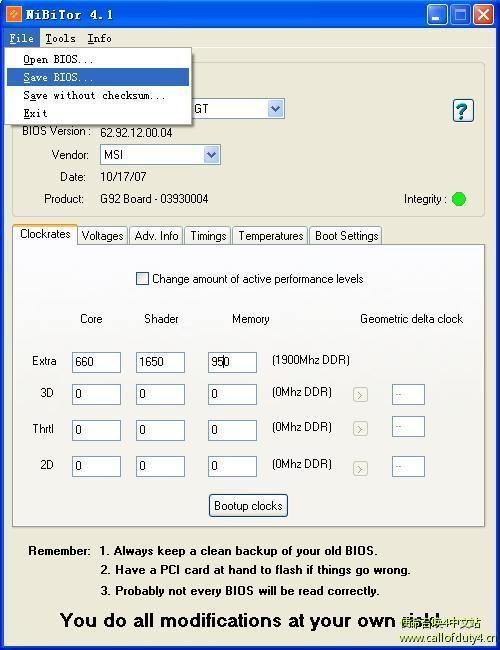Open the Boot Settings tab
The image size is (500, 650).
click(x=346, y=236)
